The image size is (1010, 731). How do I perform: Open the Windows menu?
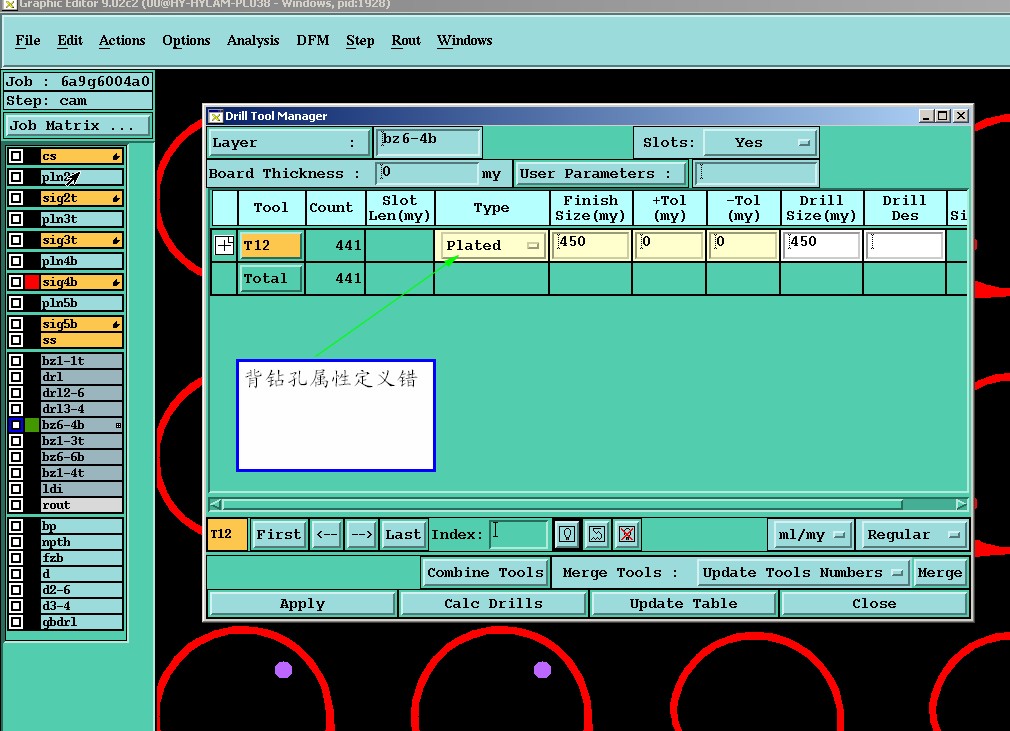(464, 41)
